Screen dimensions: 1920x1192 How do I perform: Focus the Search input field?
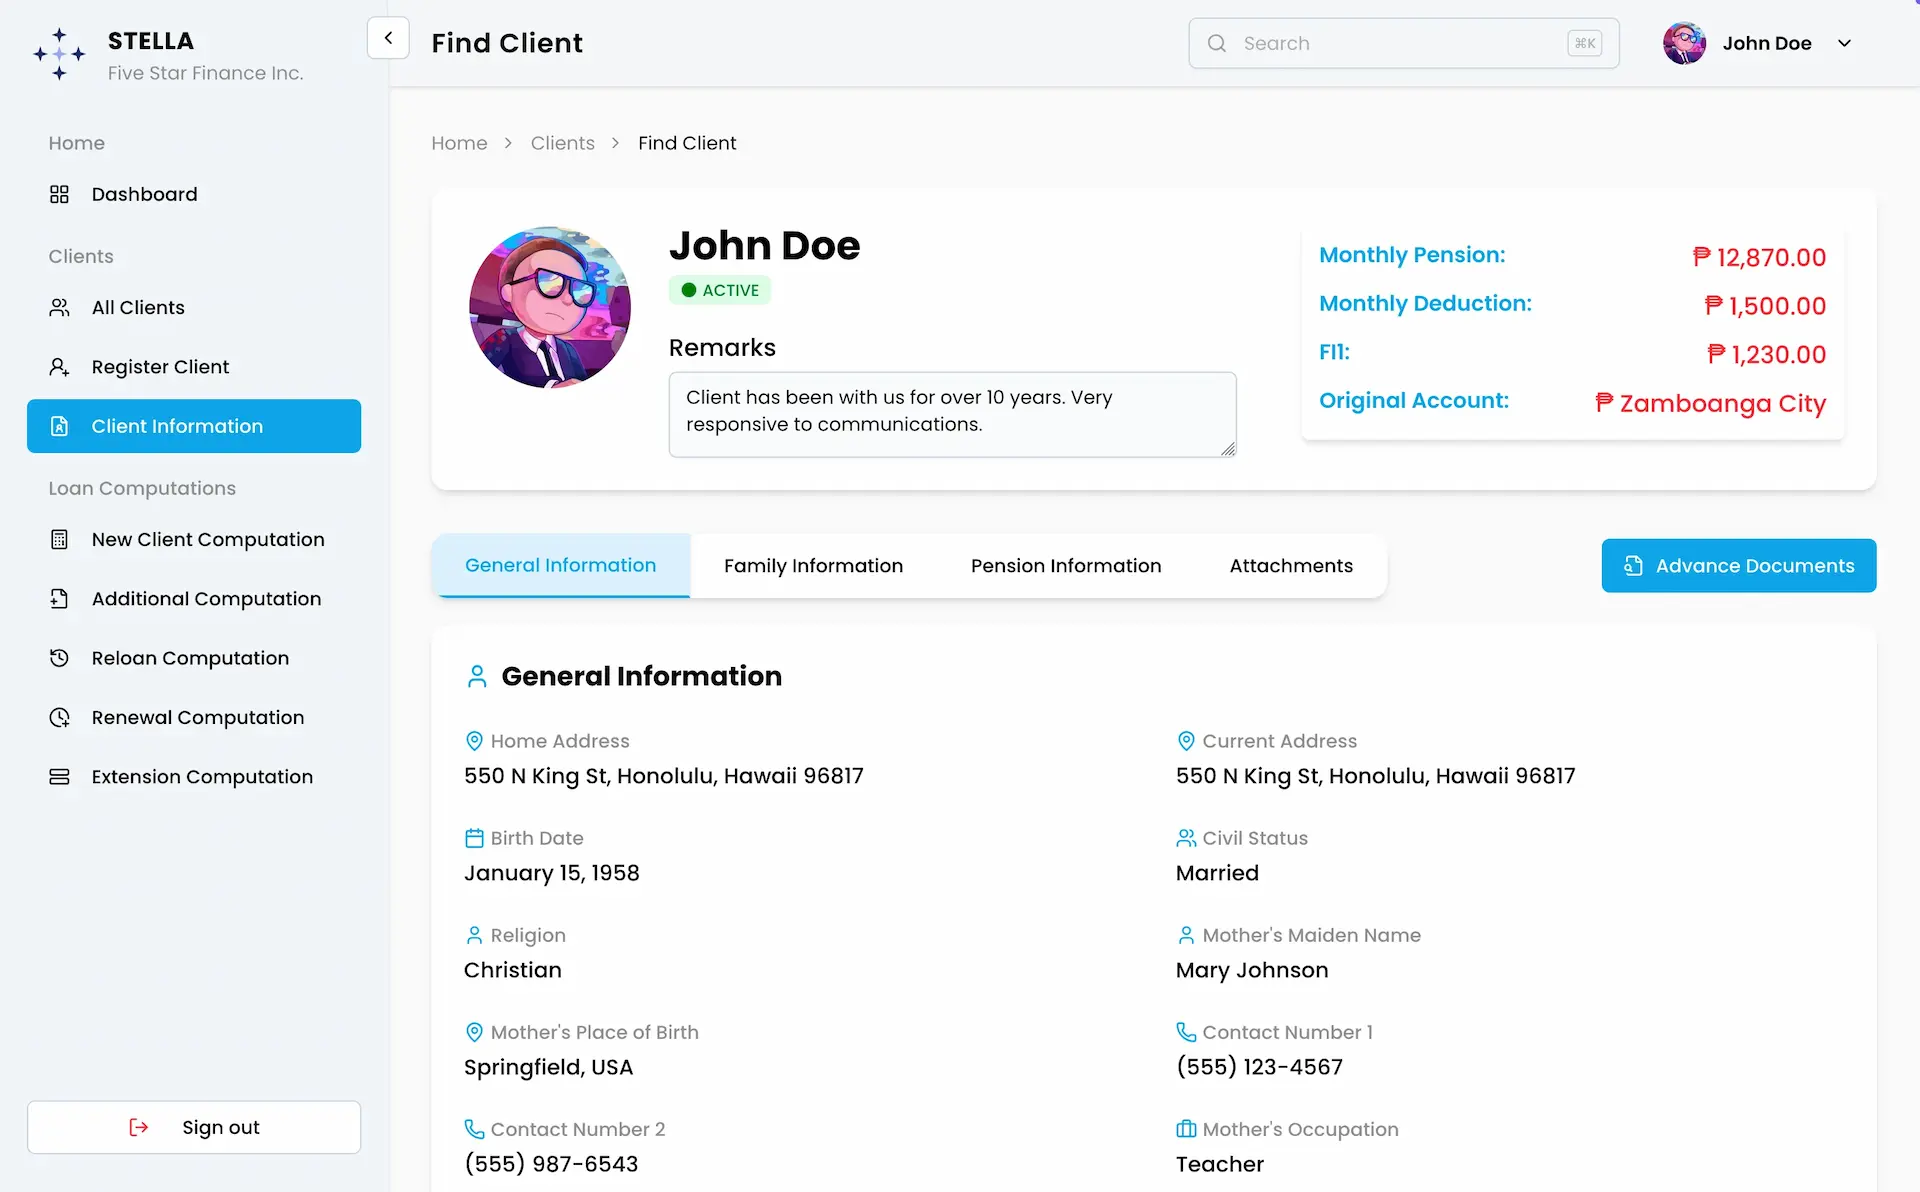pos(1404,43)
